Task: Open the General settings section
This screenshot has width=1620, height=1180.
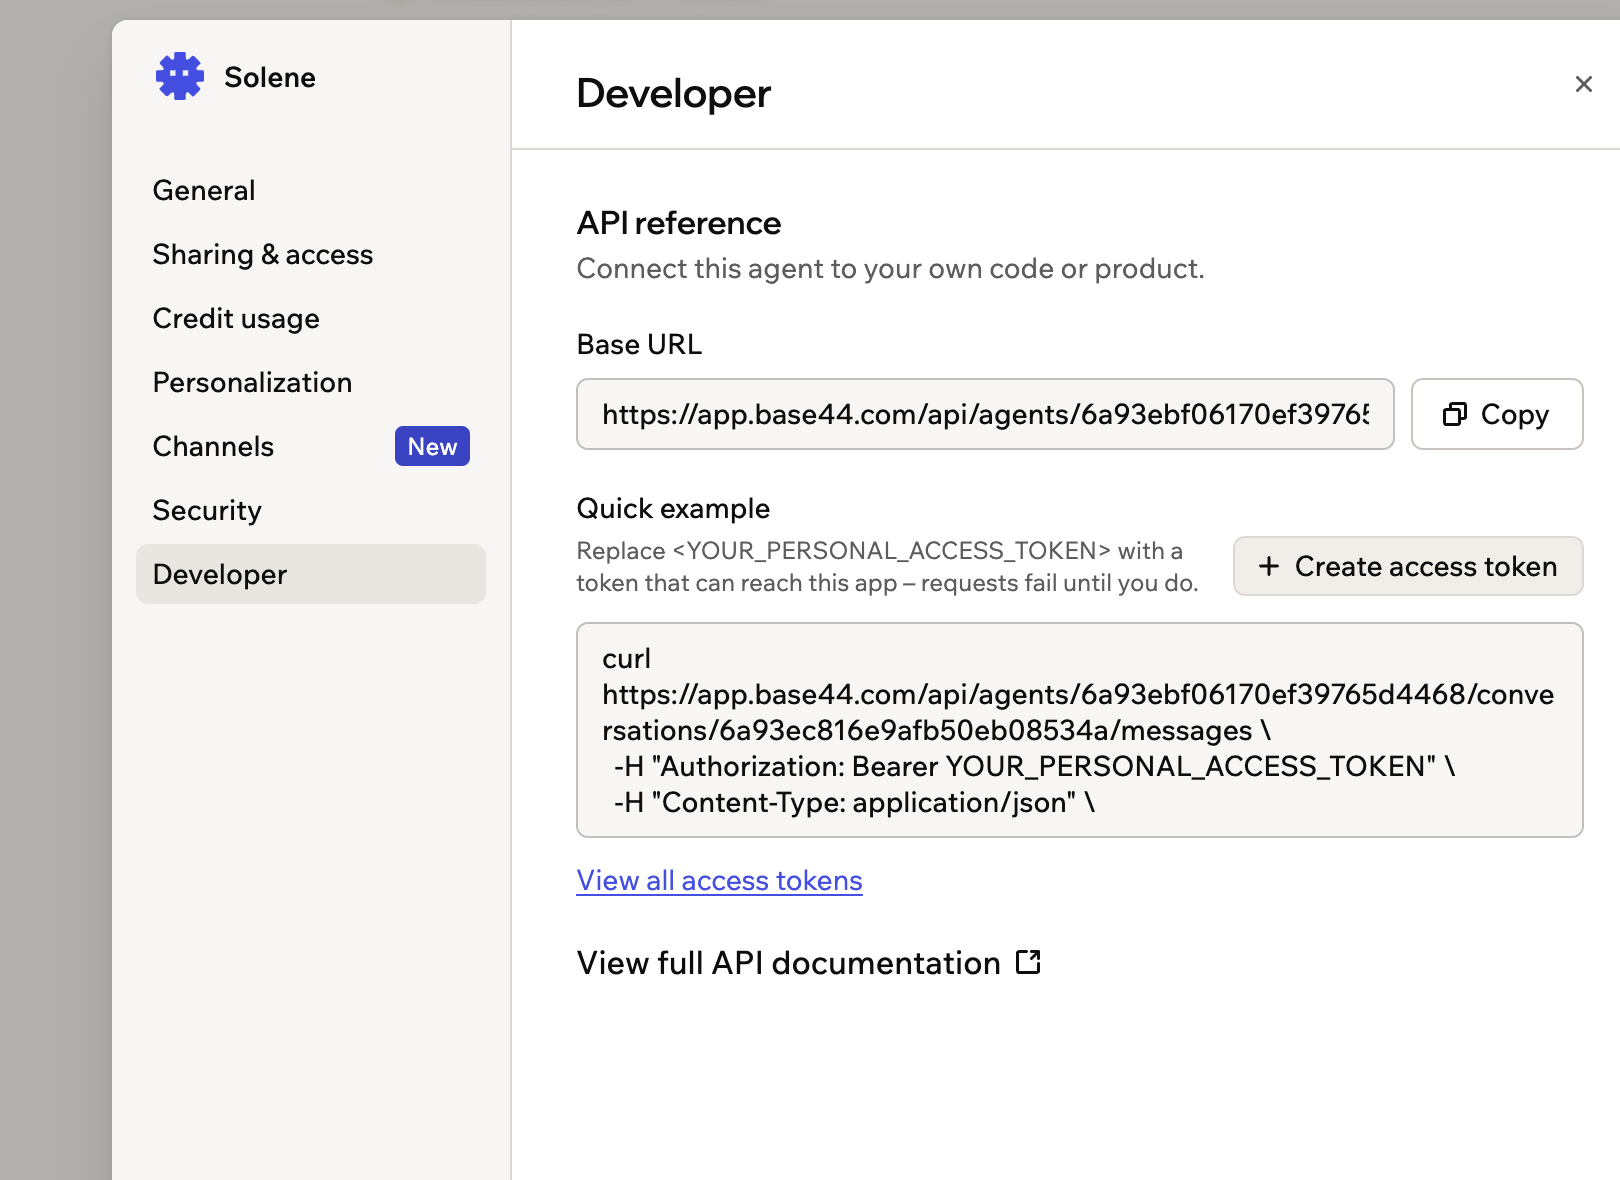Action: point(204,190)
